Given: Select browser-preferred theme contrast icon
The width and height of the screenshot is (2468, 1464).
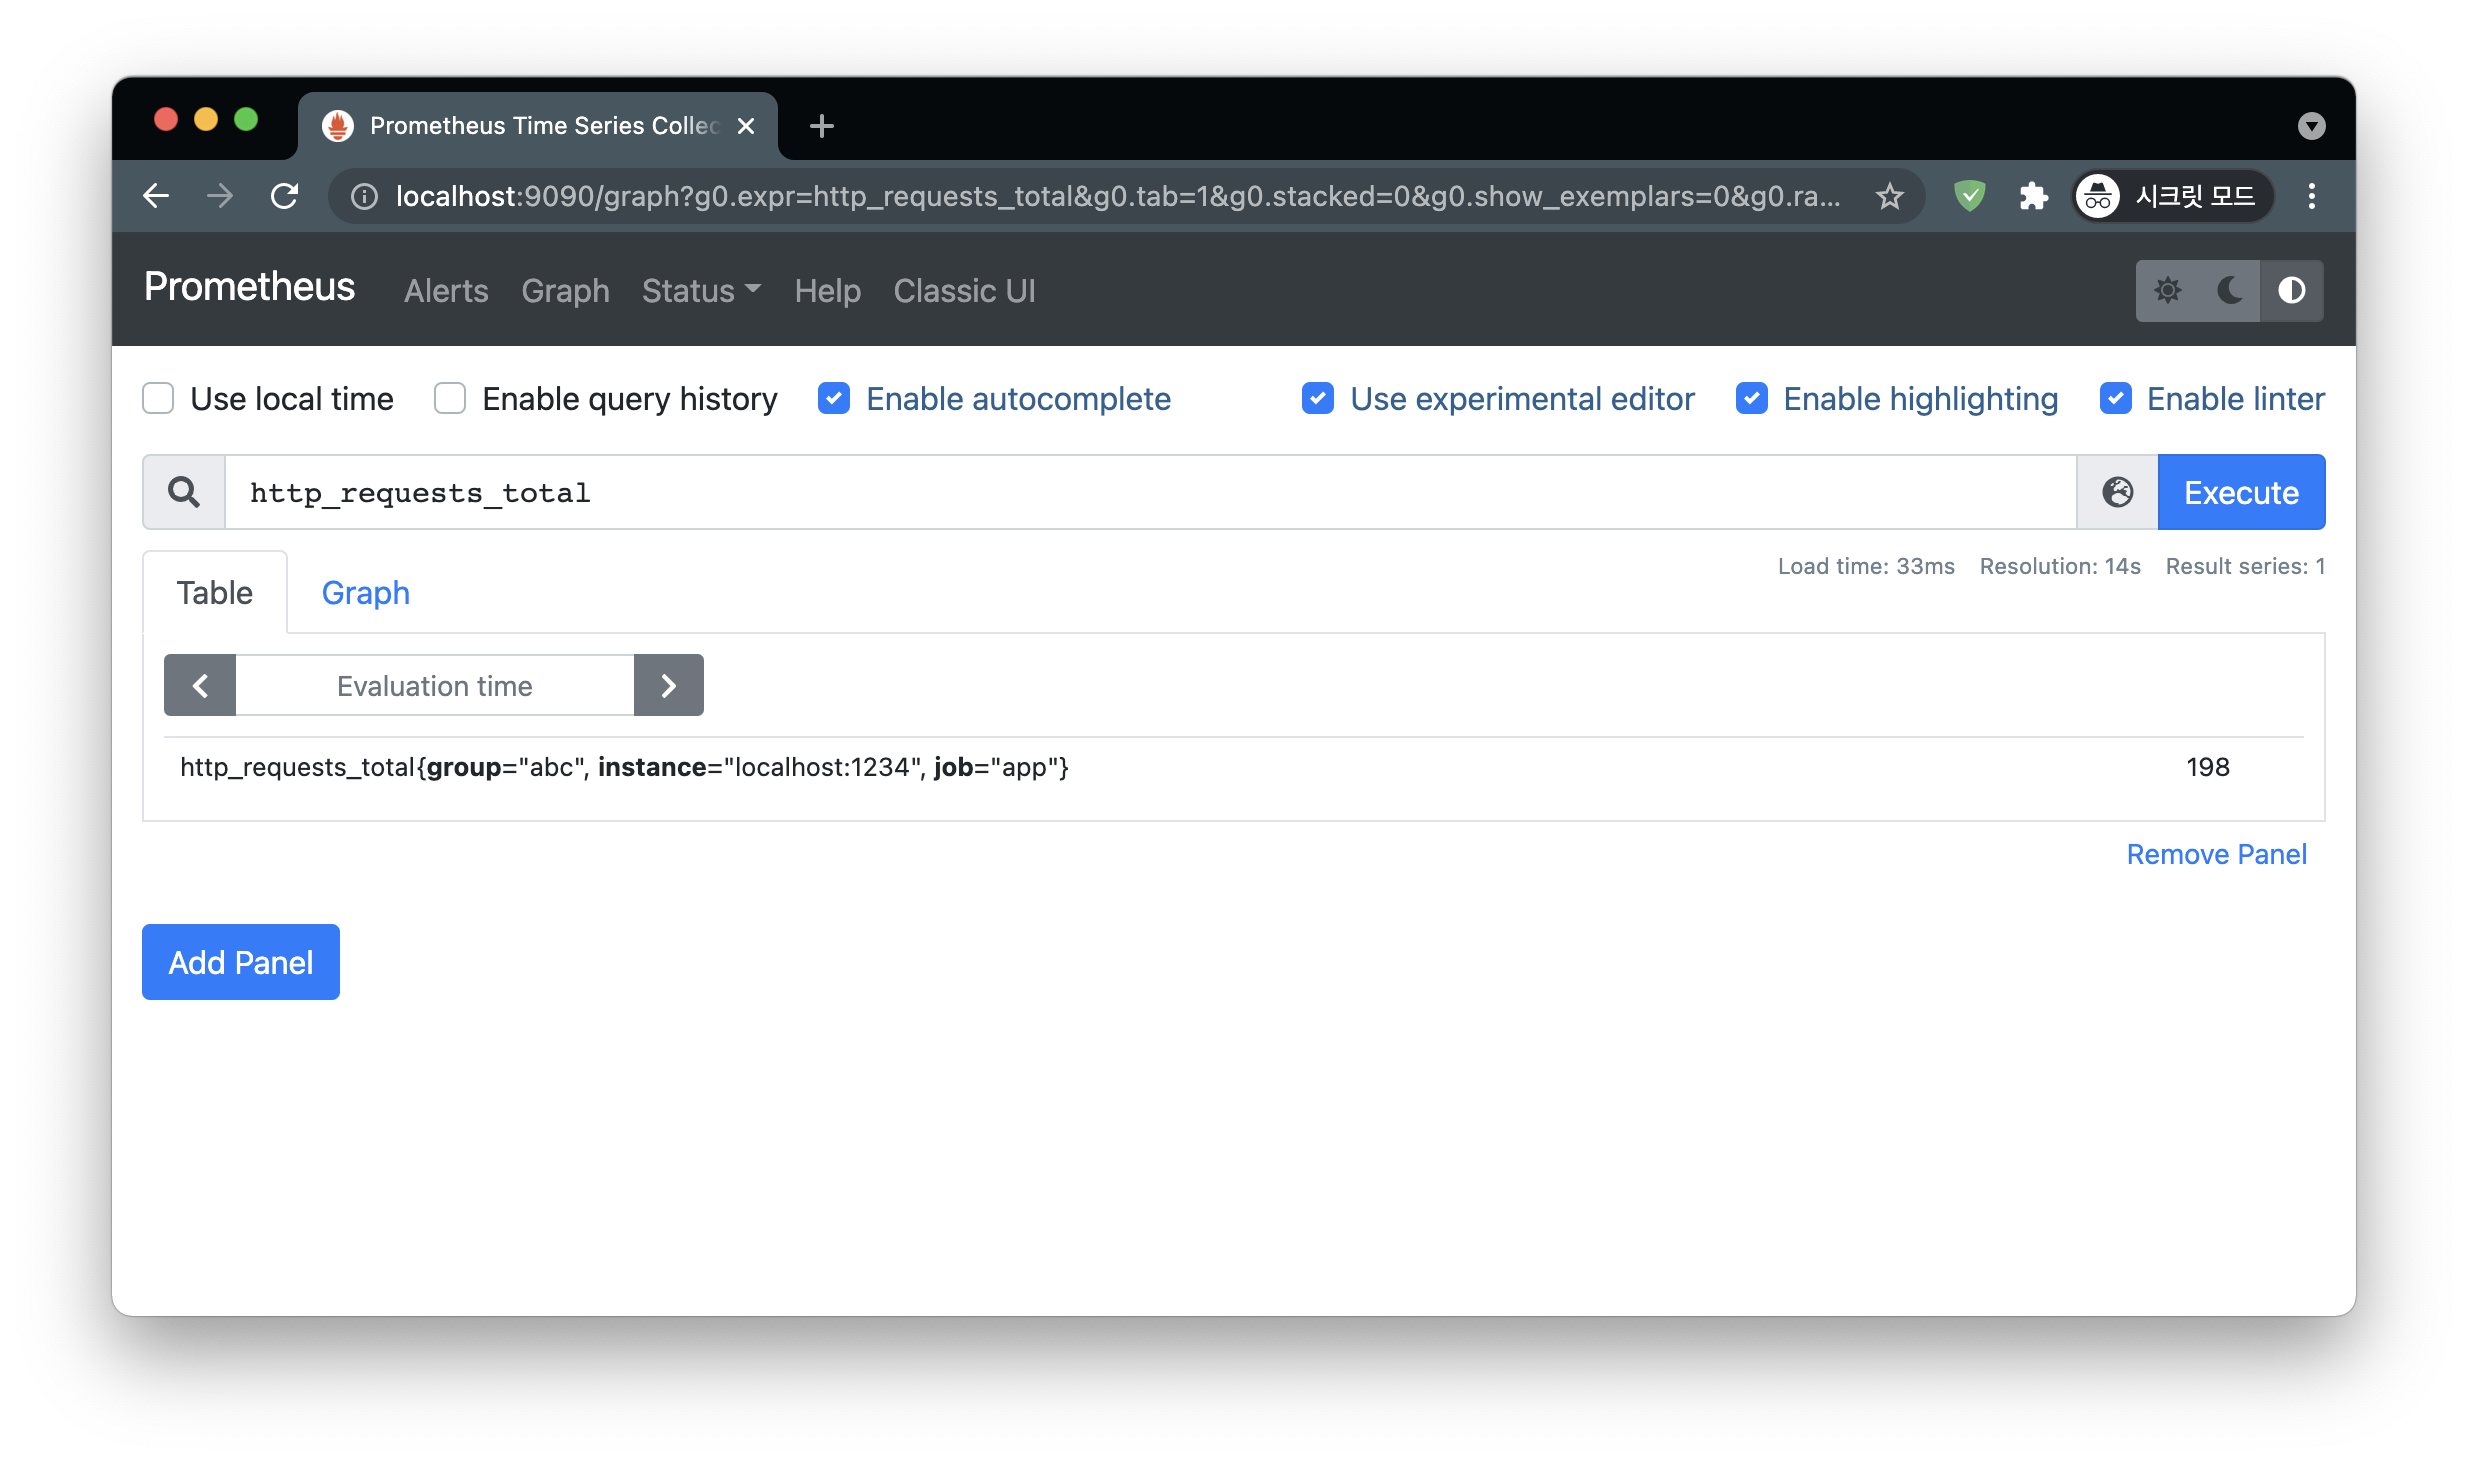Looking at the screenshot, I should [2291, 291].
